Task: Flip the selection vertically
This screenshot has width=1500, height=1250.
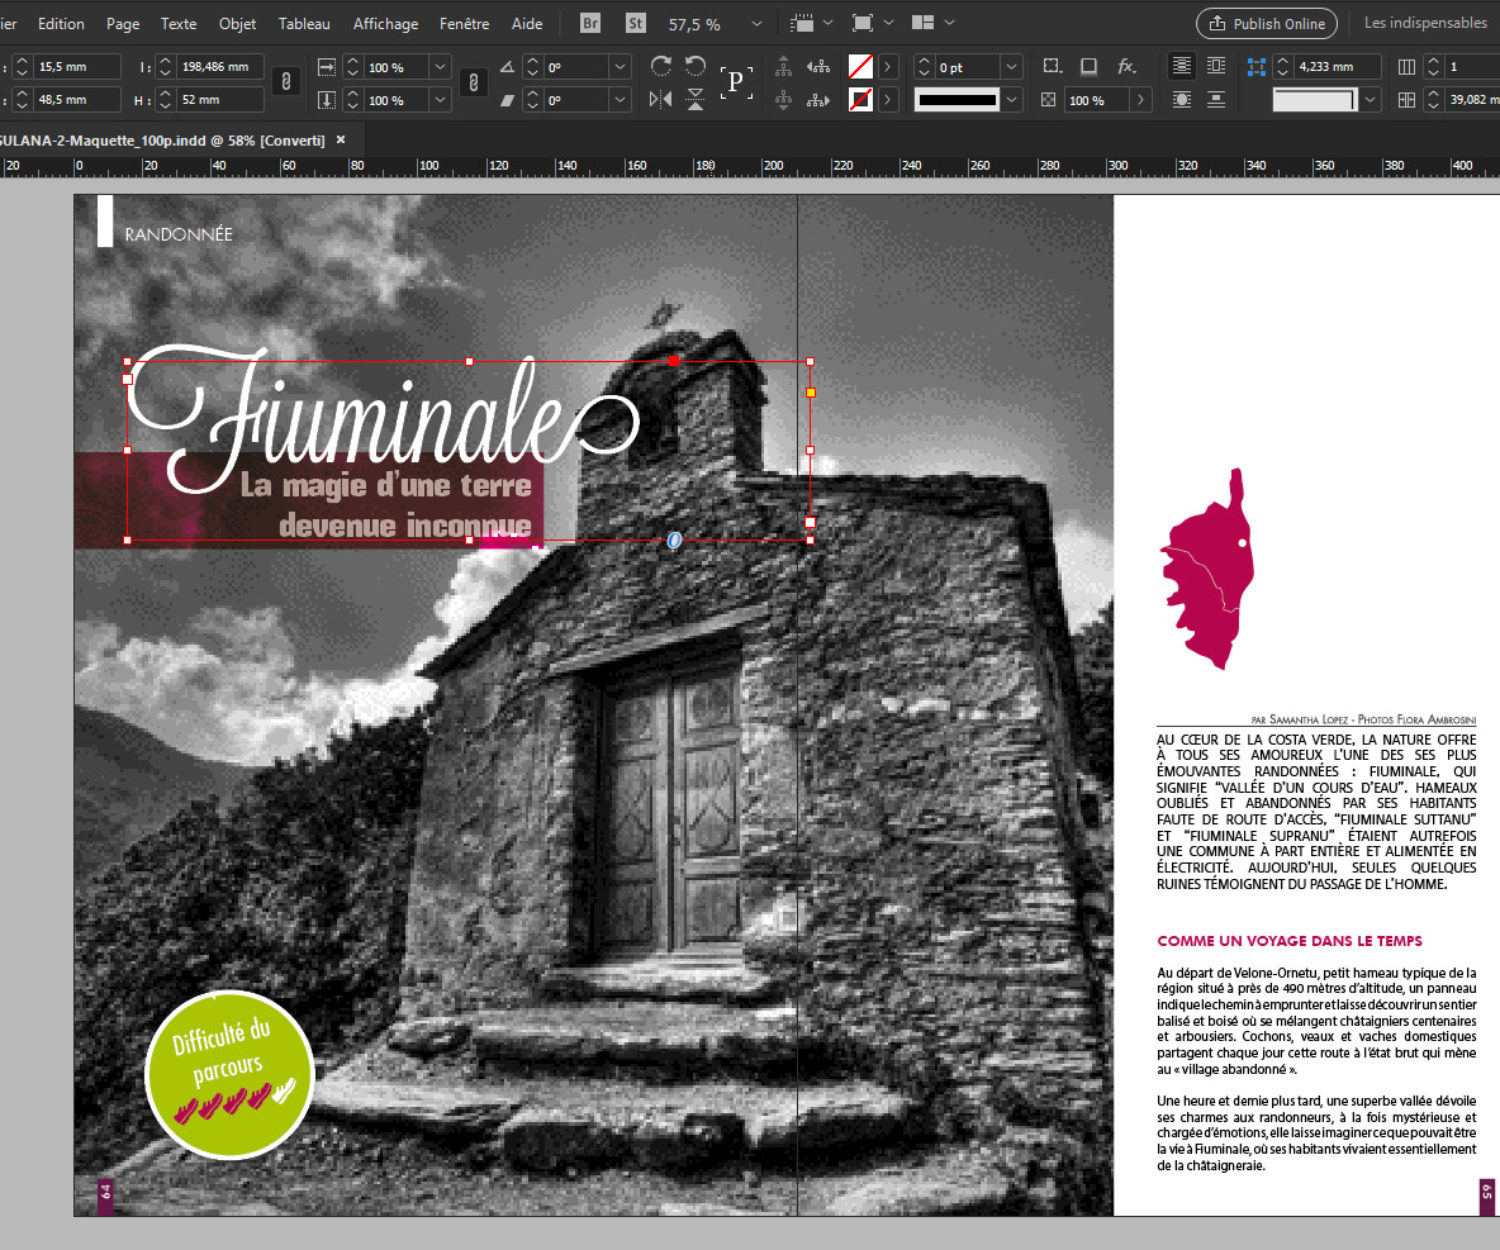Action: [x=695, y=99]
